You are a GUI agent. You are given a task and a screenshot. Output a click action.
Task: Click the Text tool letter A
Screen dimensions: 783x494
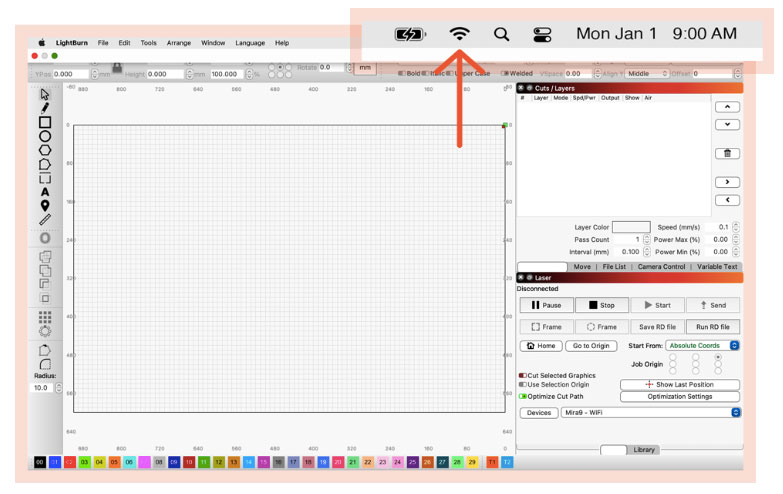click(x=45, y=192)
